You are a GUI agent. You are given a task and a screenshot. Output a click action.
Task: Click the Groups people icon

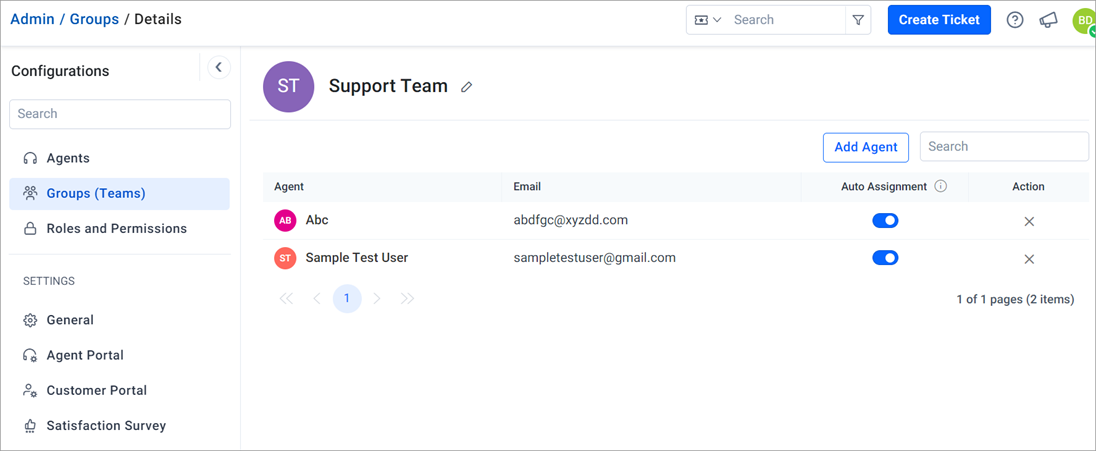[x=30, y=194]
